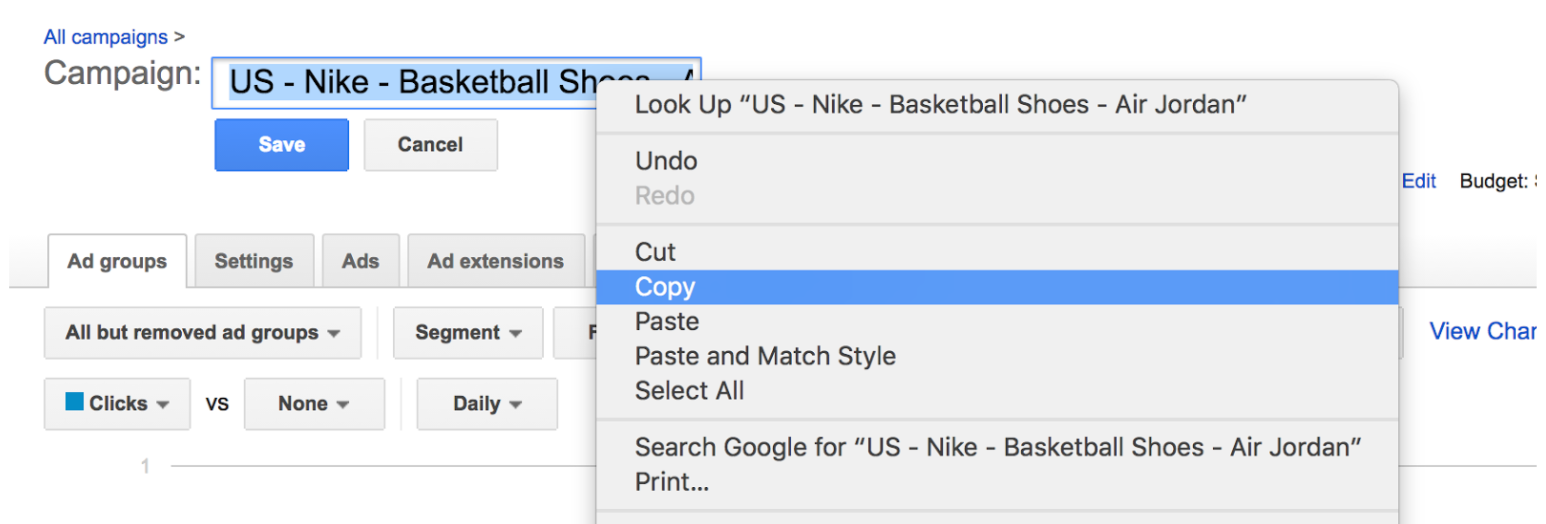This screenshot has height=524, width=1546.
Task: Choose Select All in the context menu
Action: coord(689,391)
